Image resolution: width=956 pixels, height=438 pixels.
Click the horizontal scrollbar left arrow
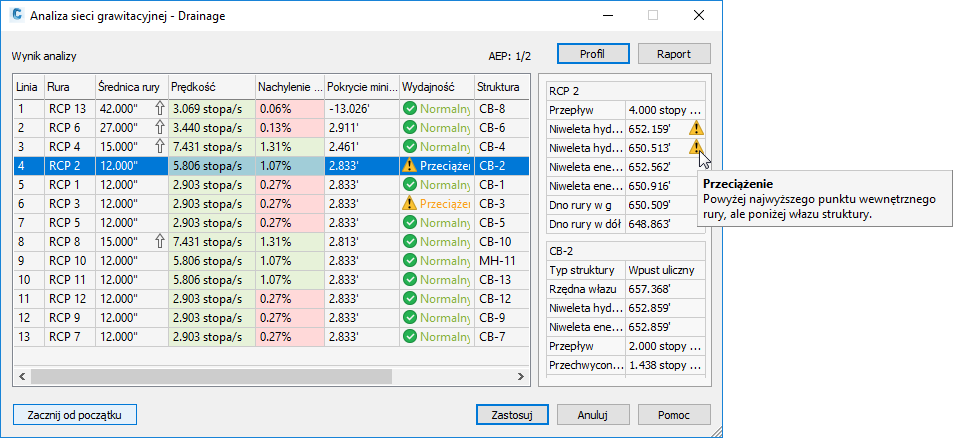click(21, 376)
